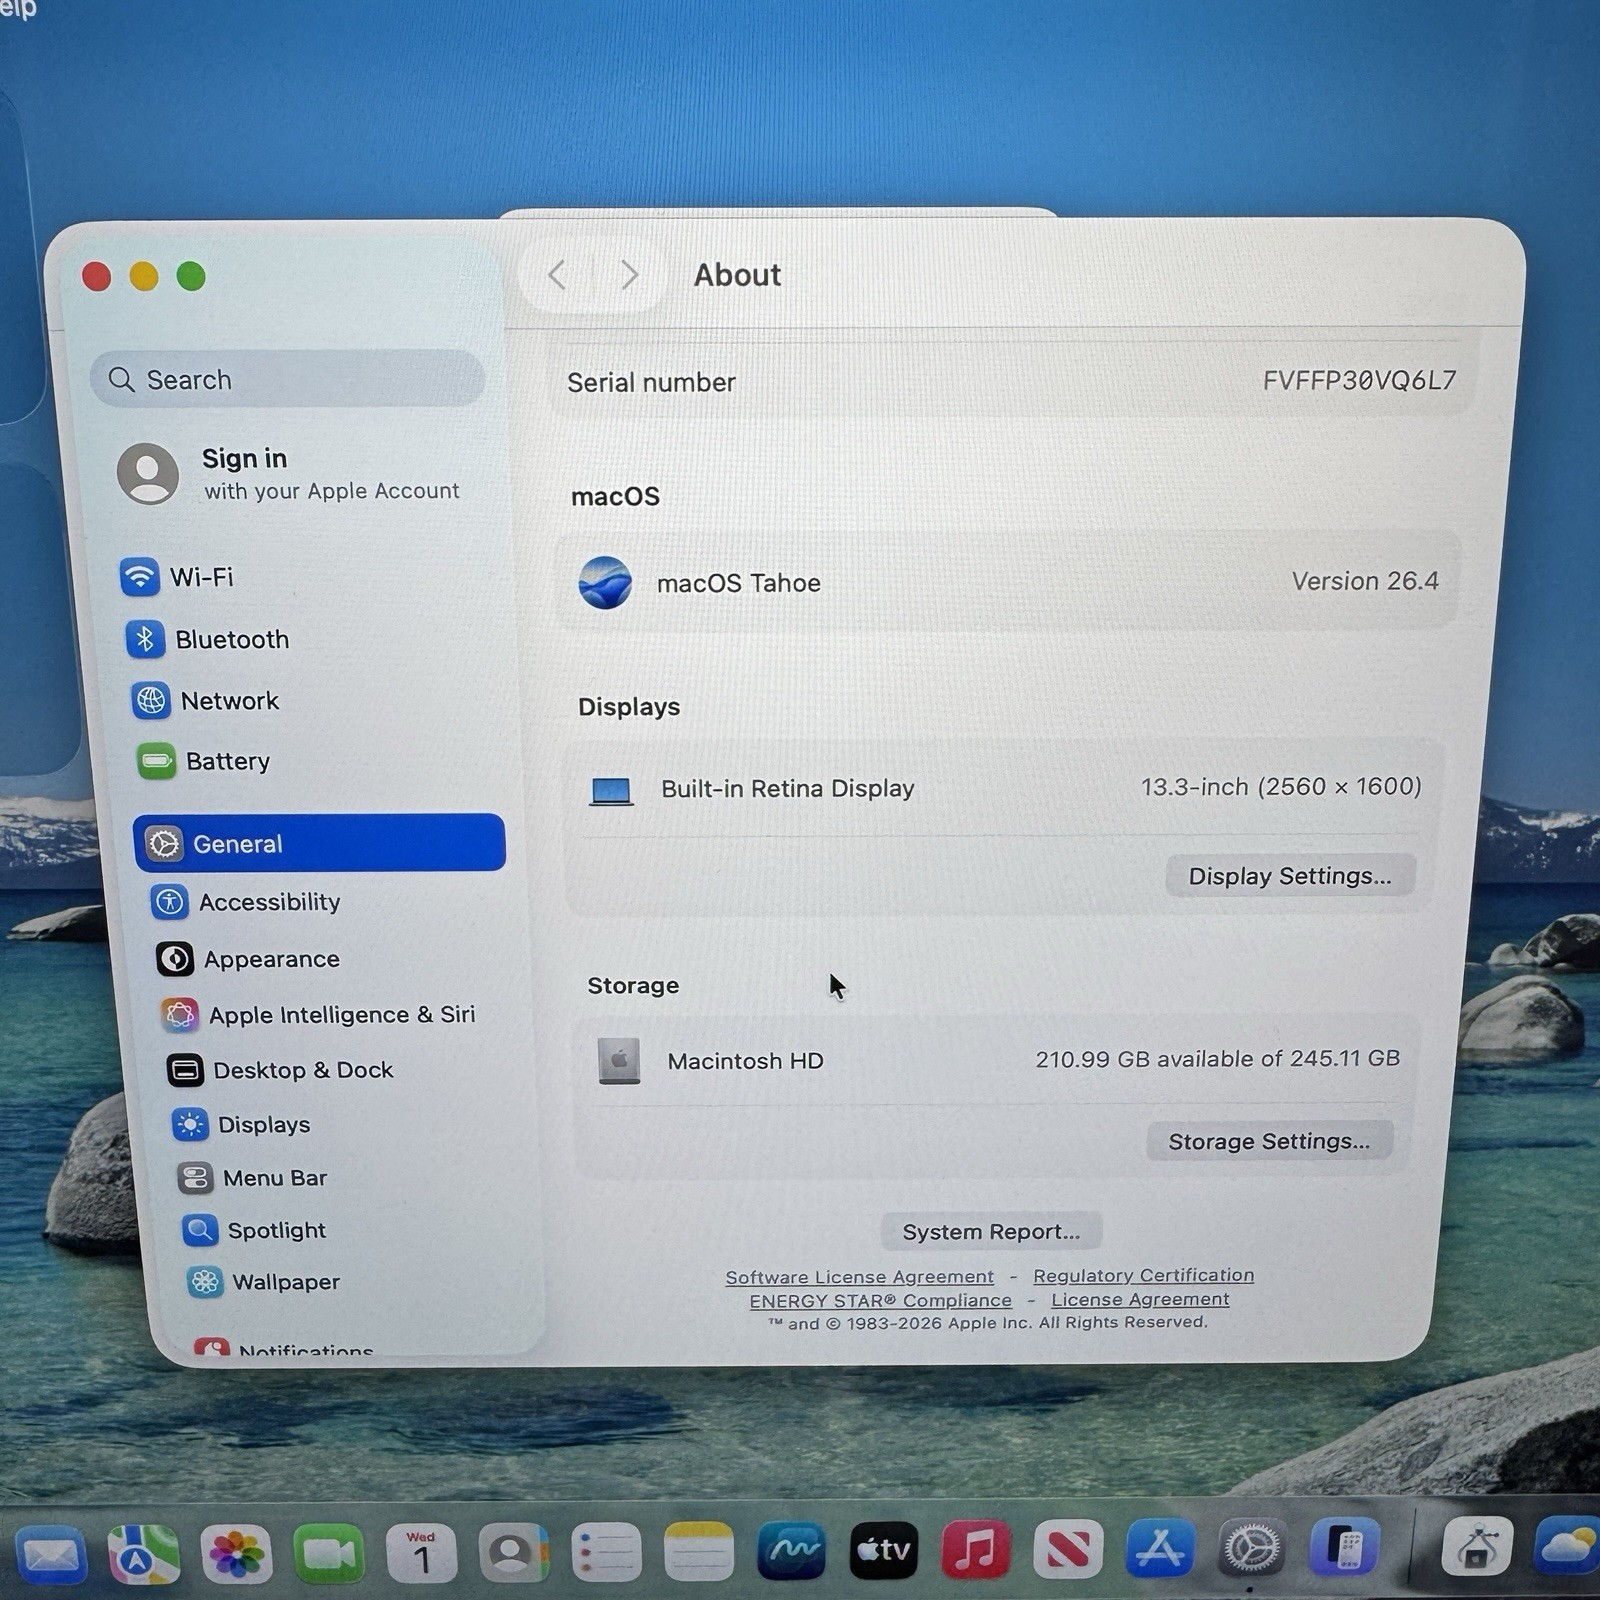Open Desktop & Dock settings
This screenshot has width=1600, height=1600.
tap(302, 1070)
